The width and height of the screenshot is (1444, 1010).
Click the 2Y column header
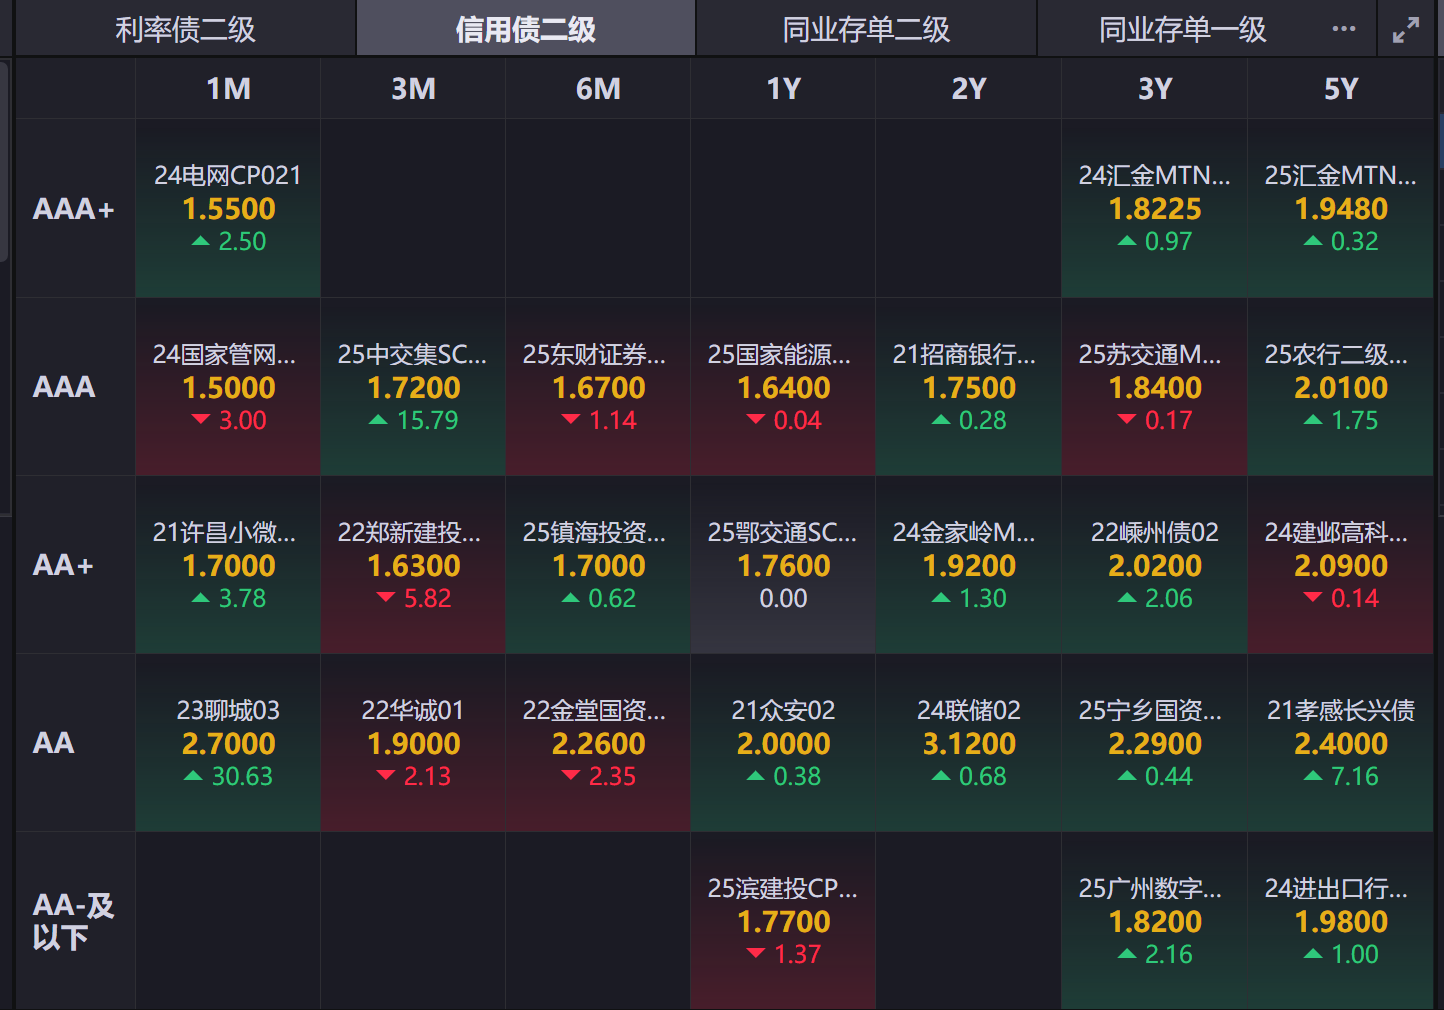coord(968,89)
